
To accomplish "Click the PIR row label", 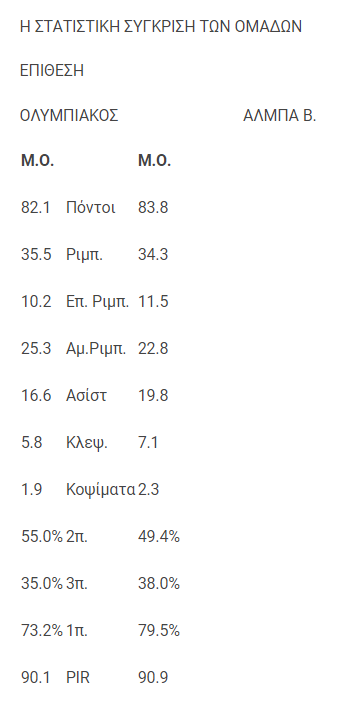I will [78, 677].
